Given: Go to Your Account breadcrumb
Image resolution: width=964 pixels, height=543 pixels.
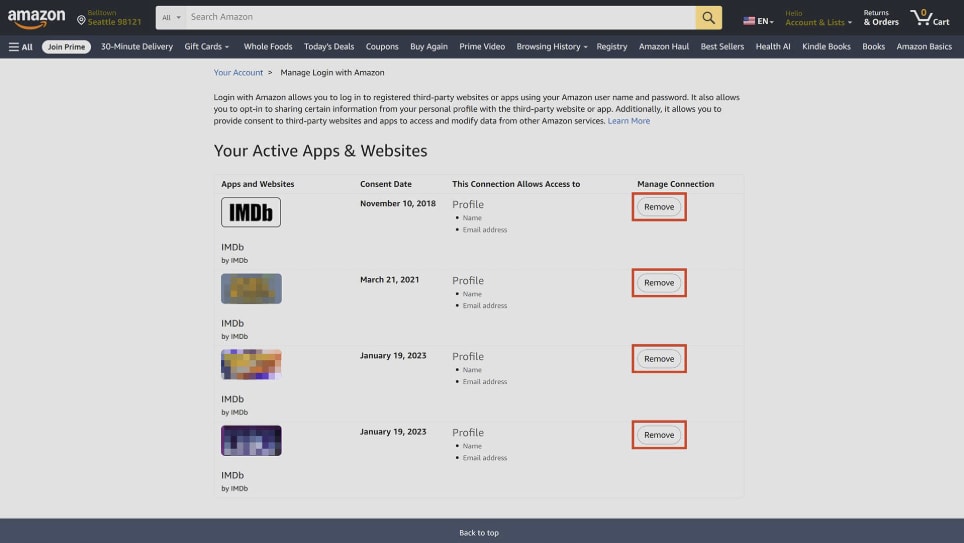Looking at the screenshot, I should point(238,73).
